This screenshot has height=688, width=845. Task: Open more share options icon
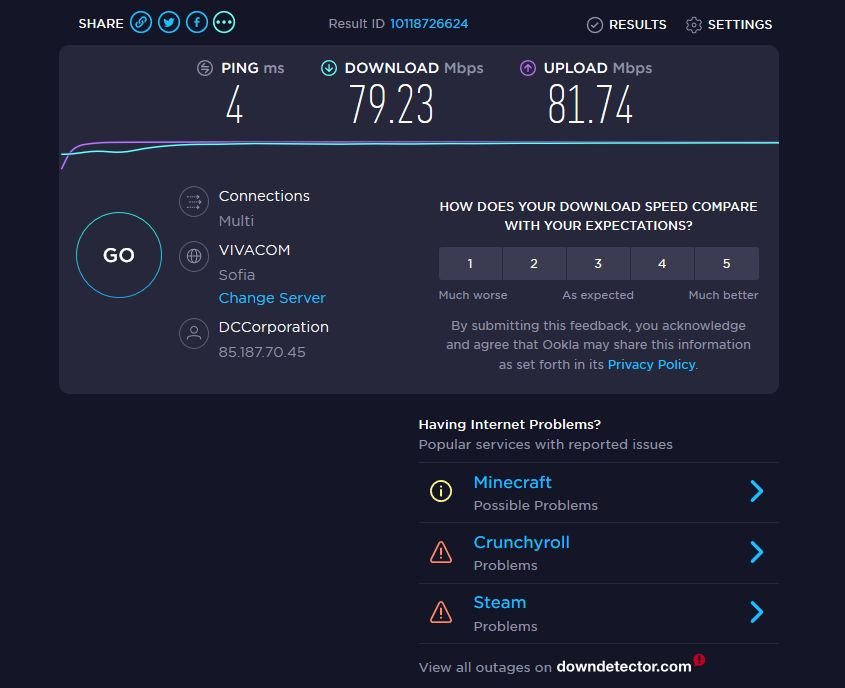224,23
